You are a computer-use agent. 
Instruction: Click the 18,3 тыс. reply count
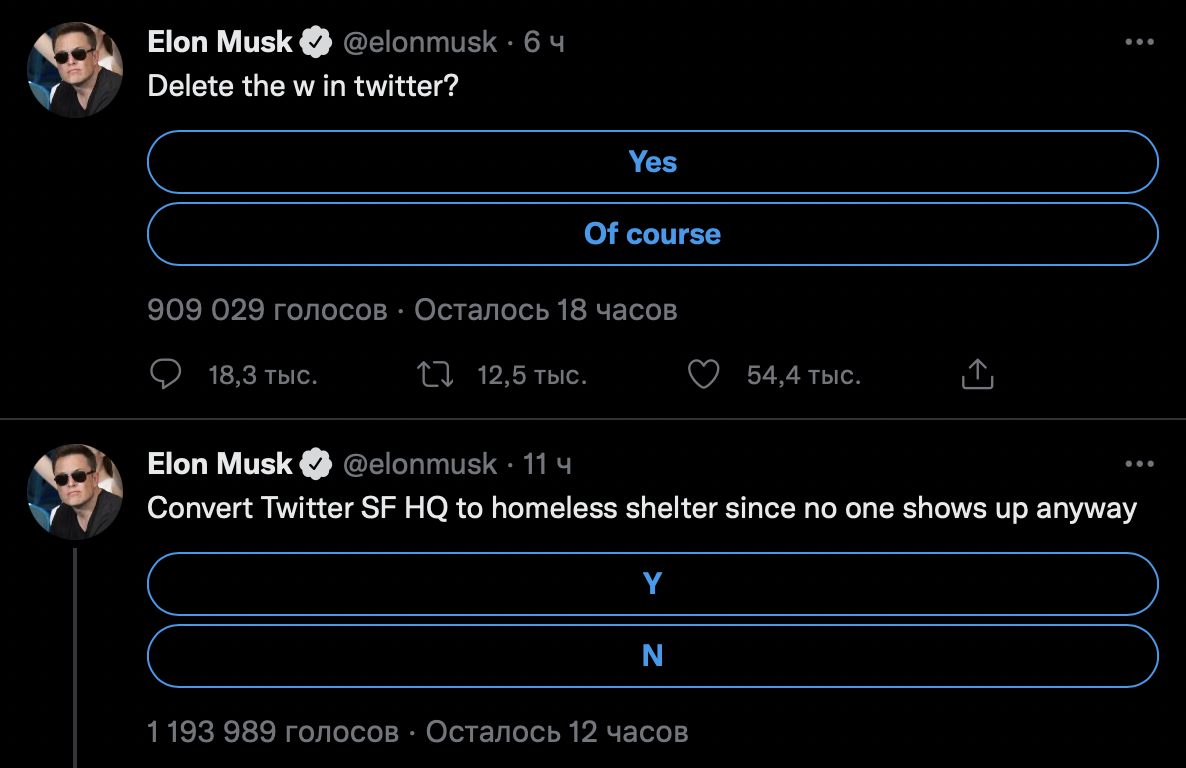pos(262,376)
